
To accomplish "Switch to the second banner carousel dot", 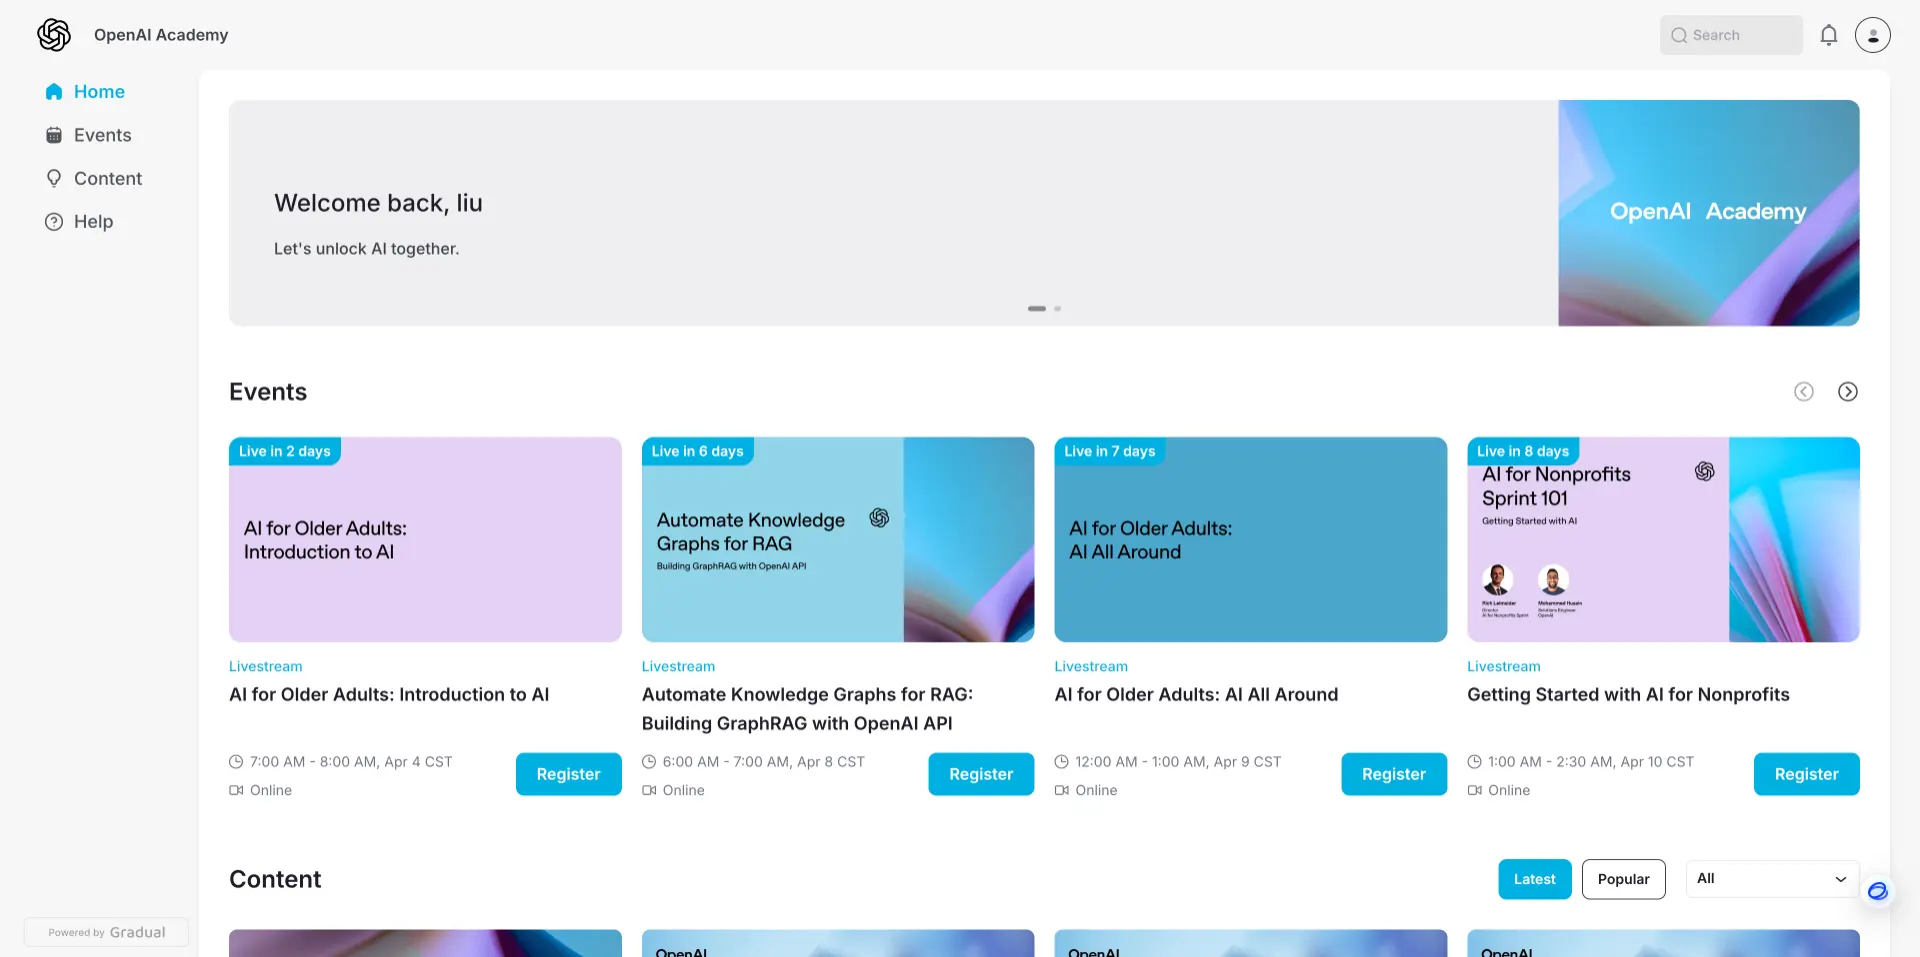I will click(1058, 309).
